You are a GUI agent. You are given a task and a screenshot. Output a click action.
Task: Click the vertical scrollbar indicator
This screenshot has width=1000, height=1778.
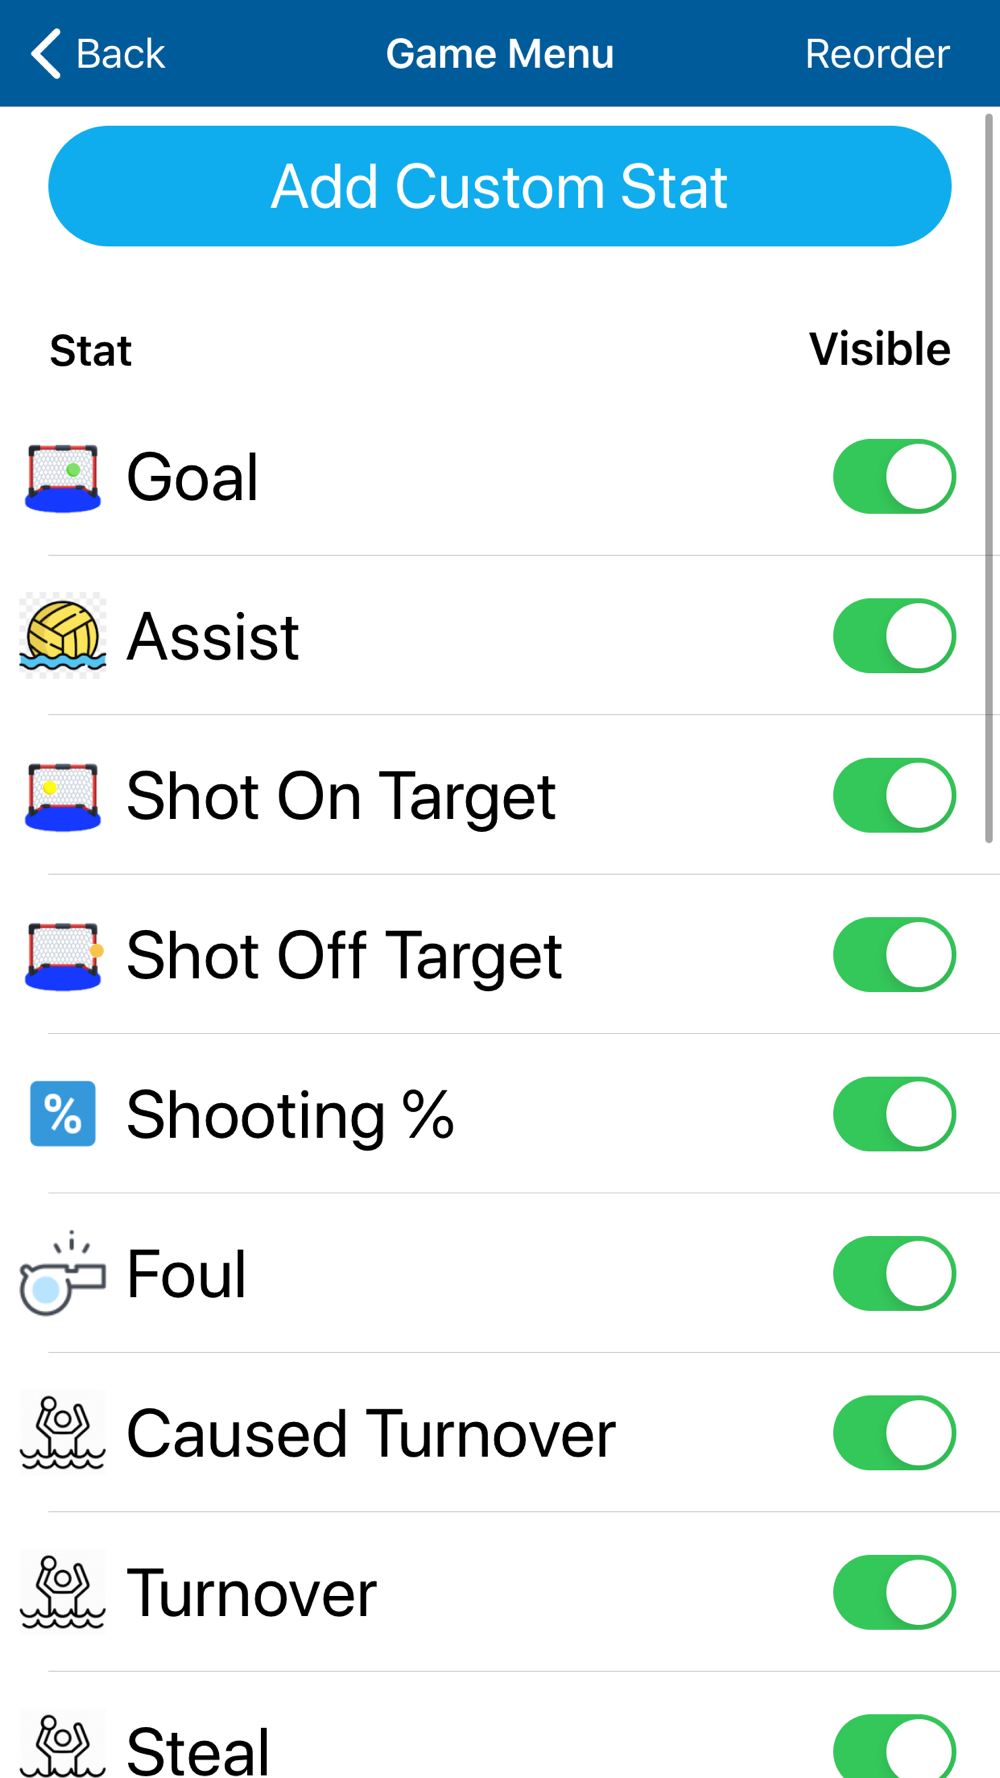coord(989,478)
